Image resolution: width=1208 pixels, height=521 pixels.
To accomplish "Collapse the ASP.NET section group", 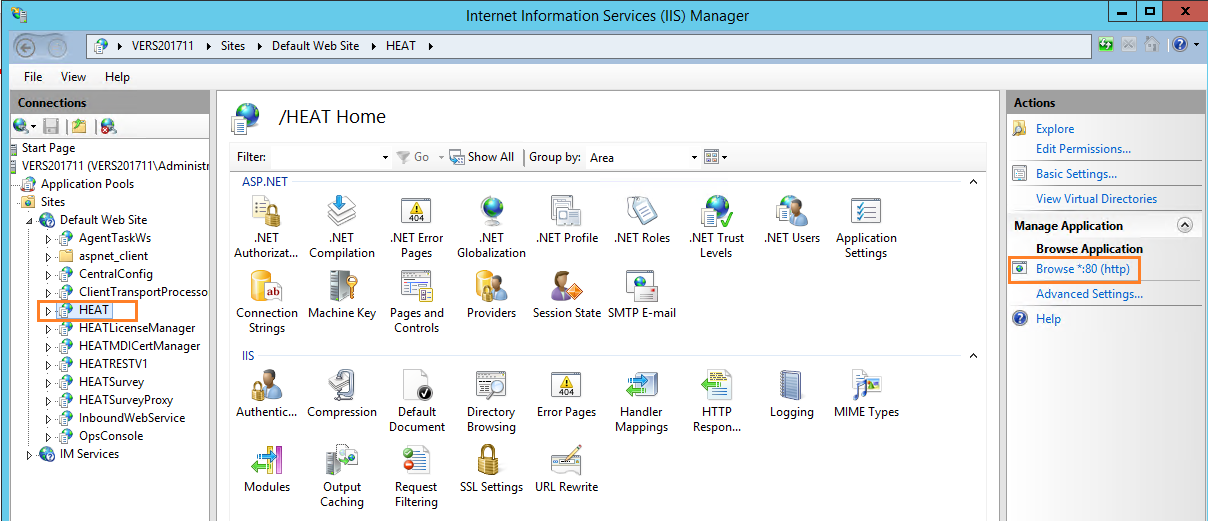I will 972,181.
